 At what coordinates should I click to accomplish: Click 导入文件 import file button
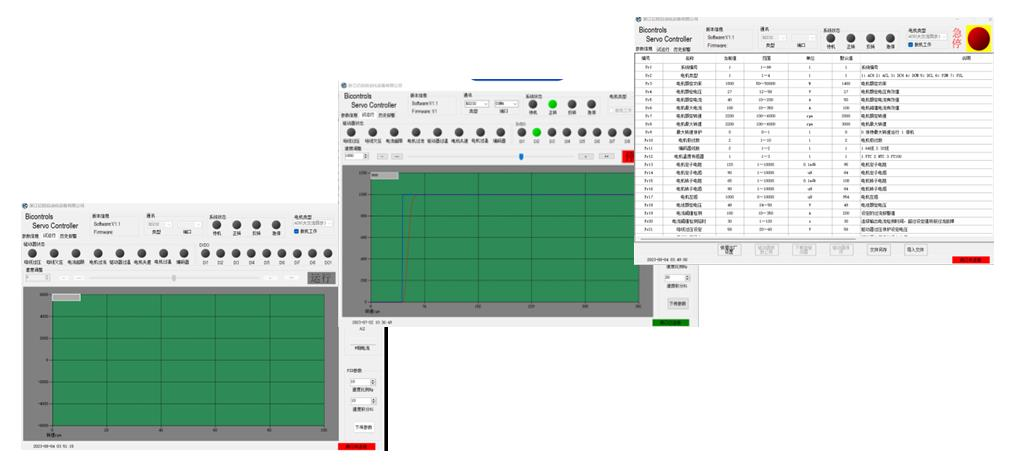pos(915,250)
